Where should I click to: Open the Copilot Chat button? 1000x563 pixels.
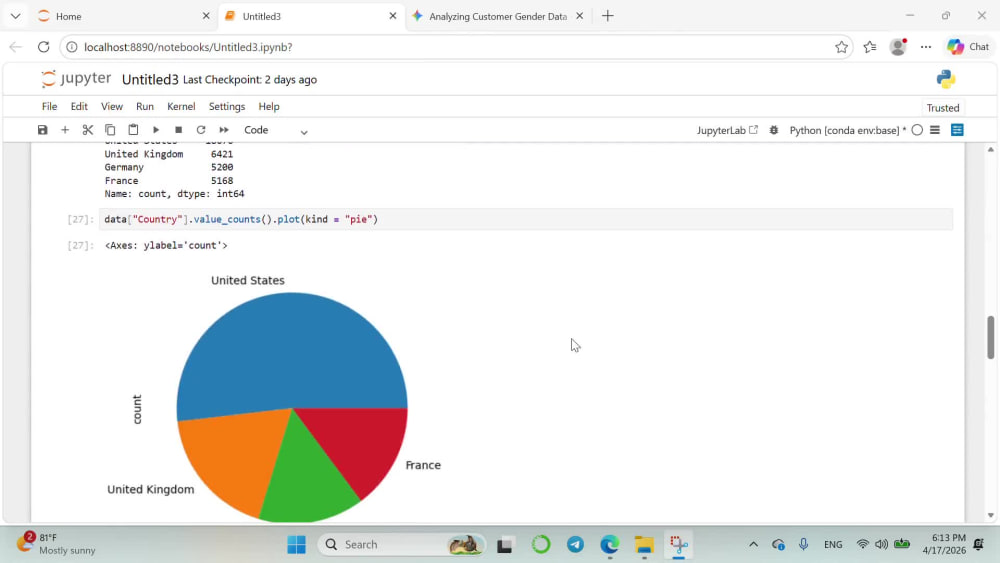click(967, 47)
